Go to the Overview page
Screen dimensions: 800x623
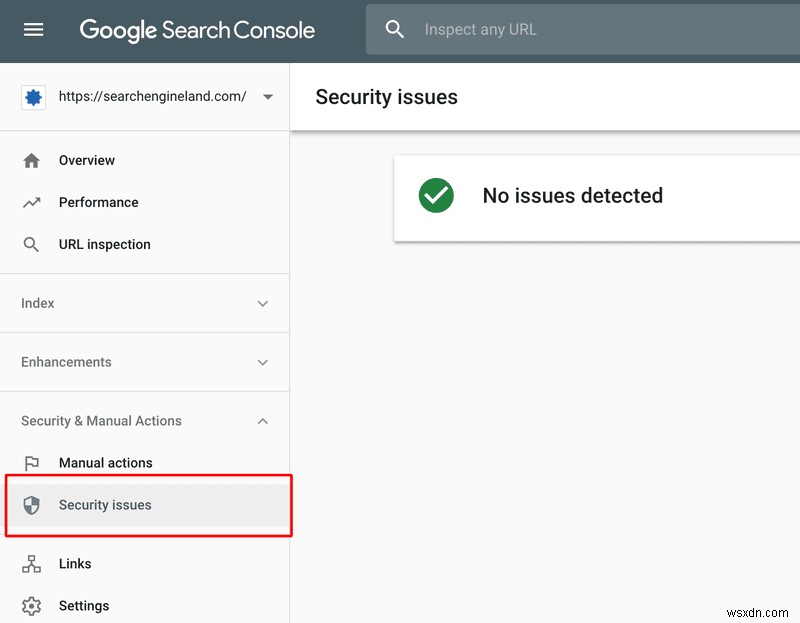[x=87, y=161]
